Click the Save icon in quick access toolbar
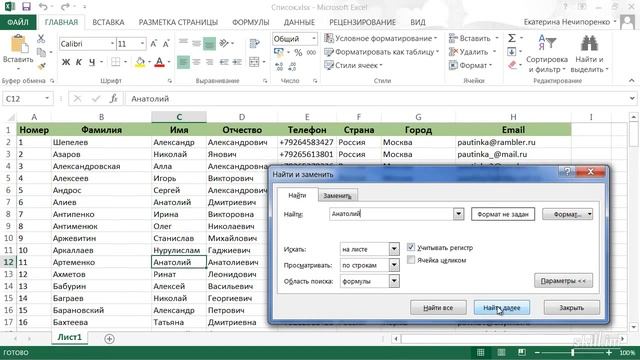The width and height of the screenshot is (640, 360). coord(26,7)
